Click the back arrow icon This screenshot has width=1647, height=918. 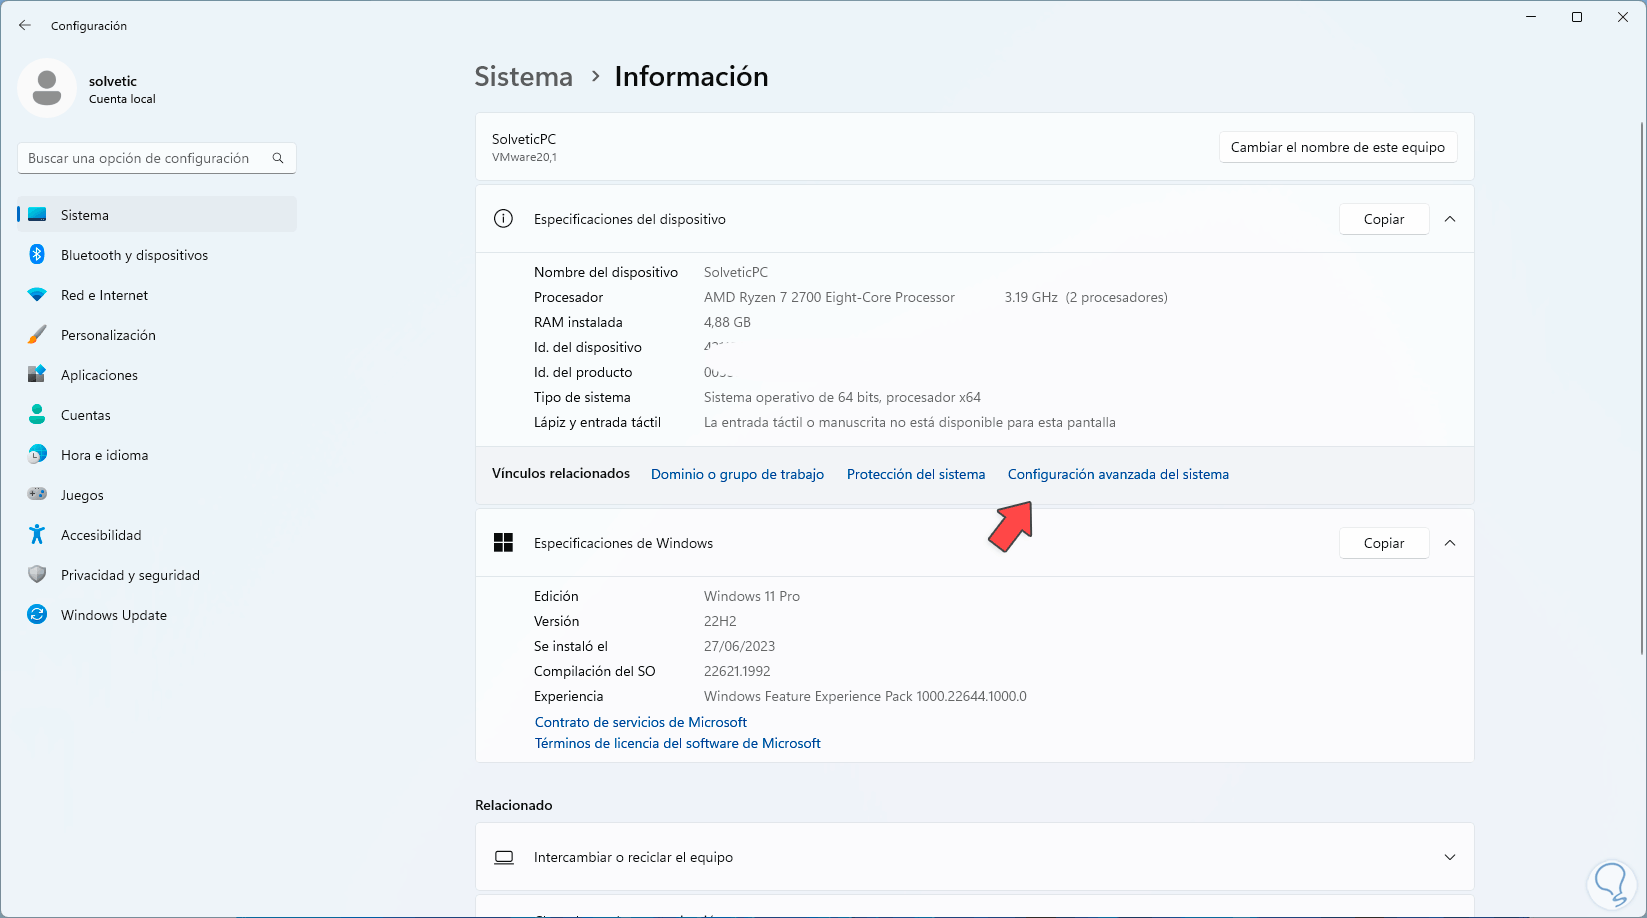click(x=25, y=25)
